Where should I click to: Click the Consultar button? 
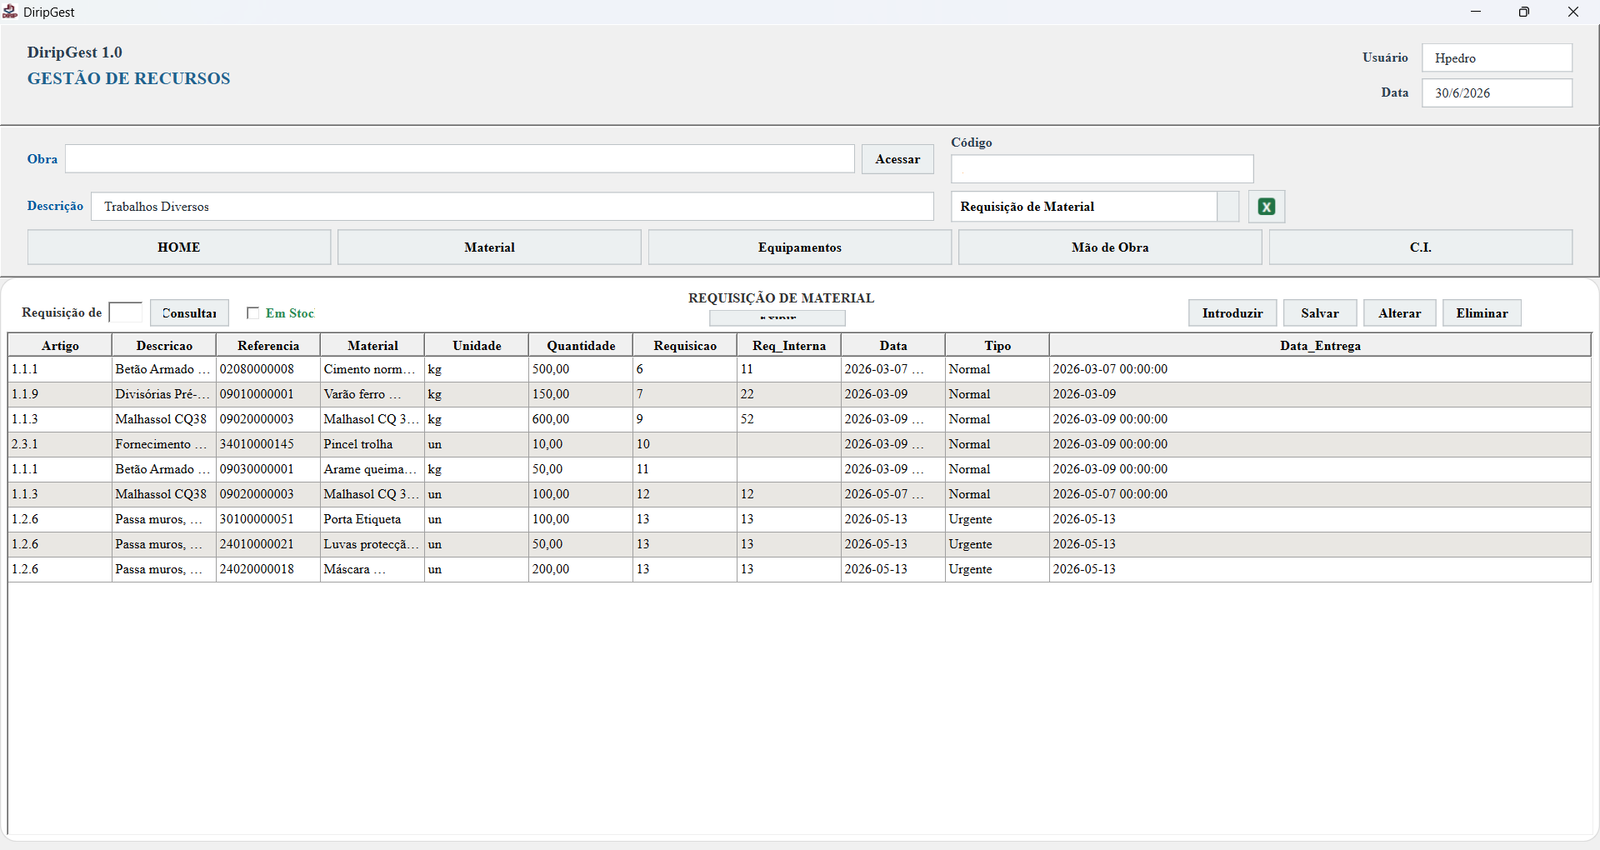189,313
